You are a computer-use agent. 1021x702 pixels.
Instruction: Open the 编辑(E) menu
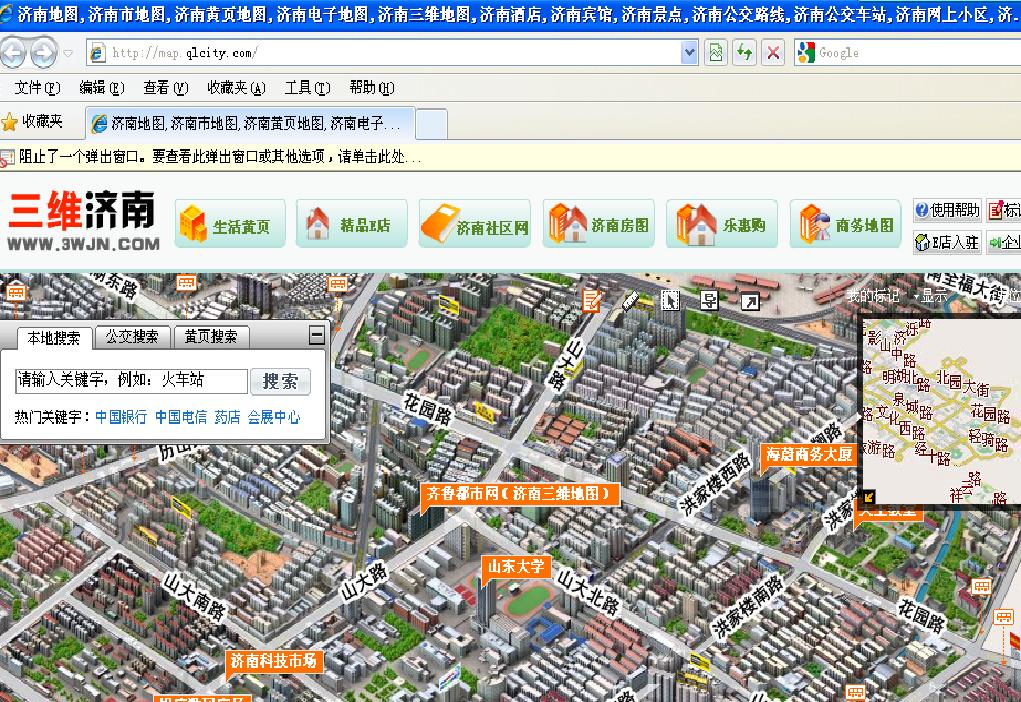point(102,87)
